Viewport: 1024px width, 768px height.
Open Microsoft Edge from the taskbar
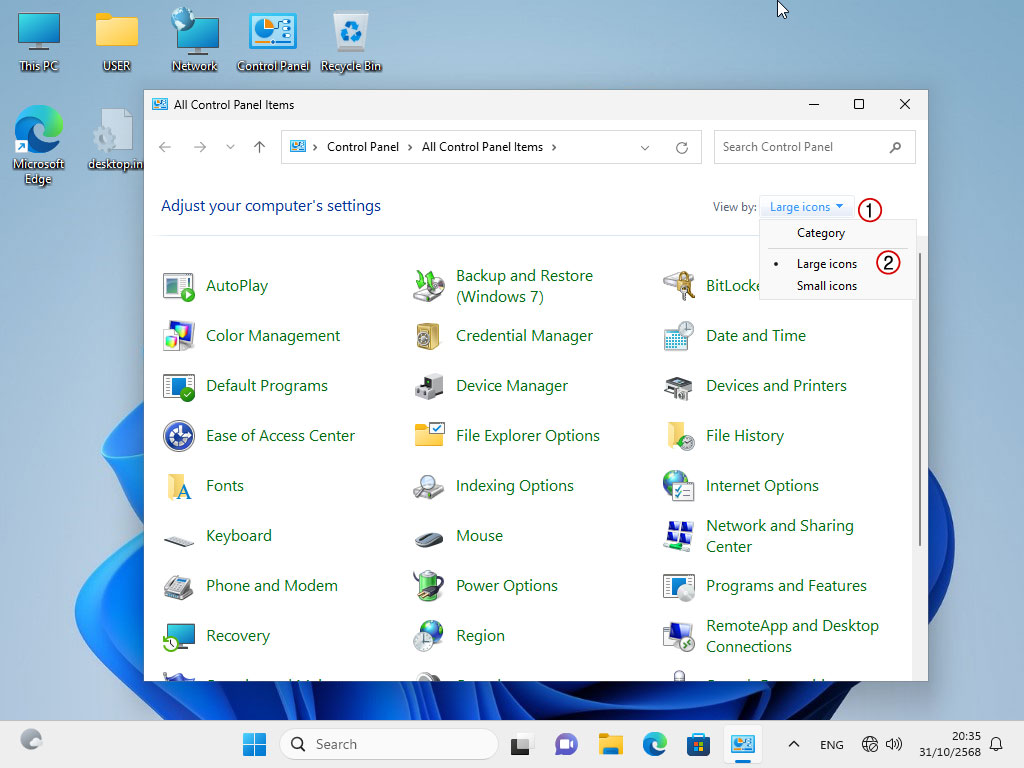tap(654, 744)
